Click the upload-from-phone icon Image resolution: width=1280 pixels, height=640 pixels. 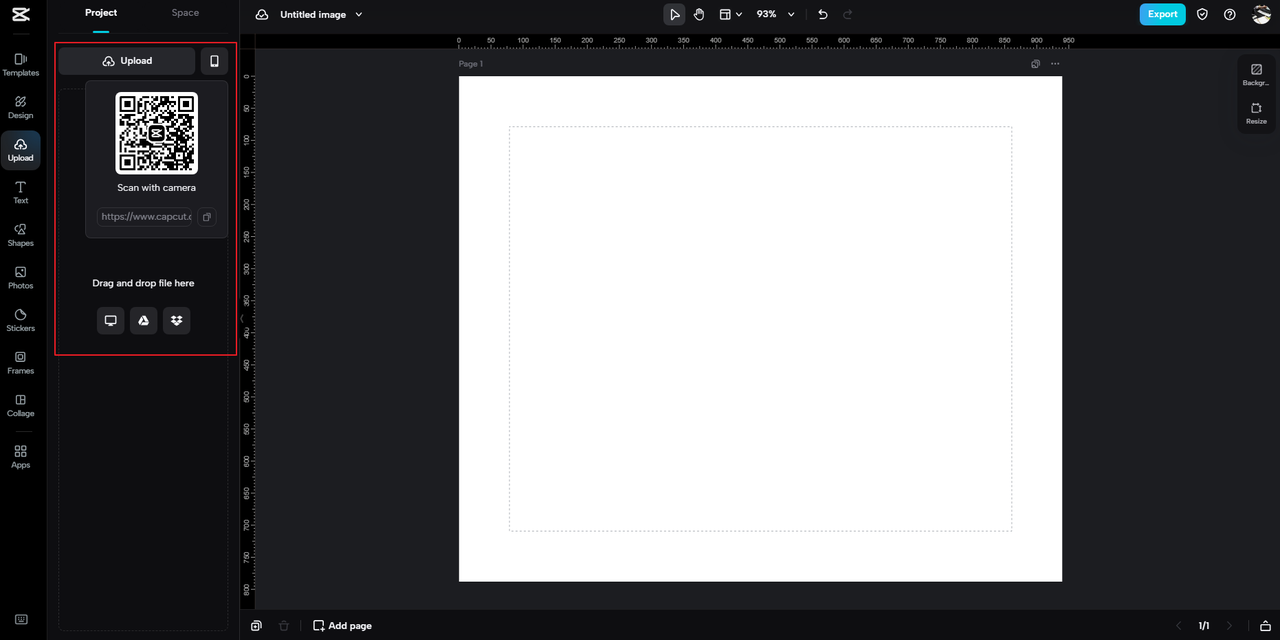(x=214, y=61)
